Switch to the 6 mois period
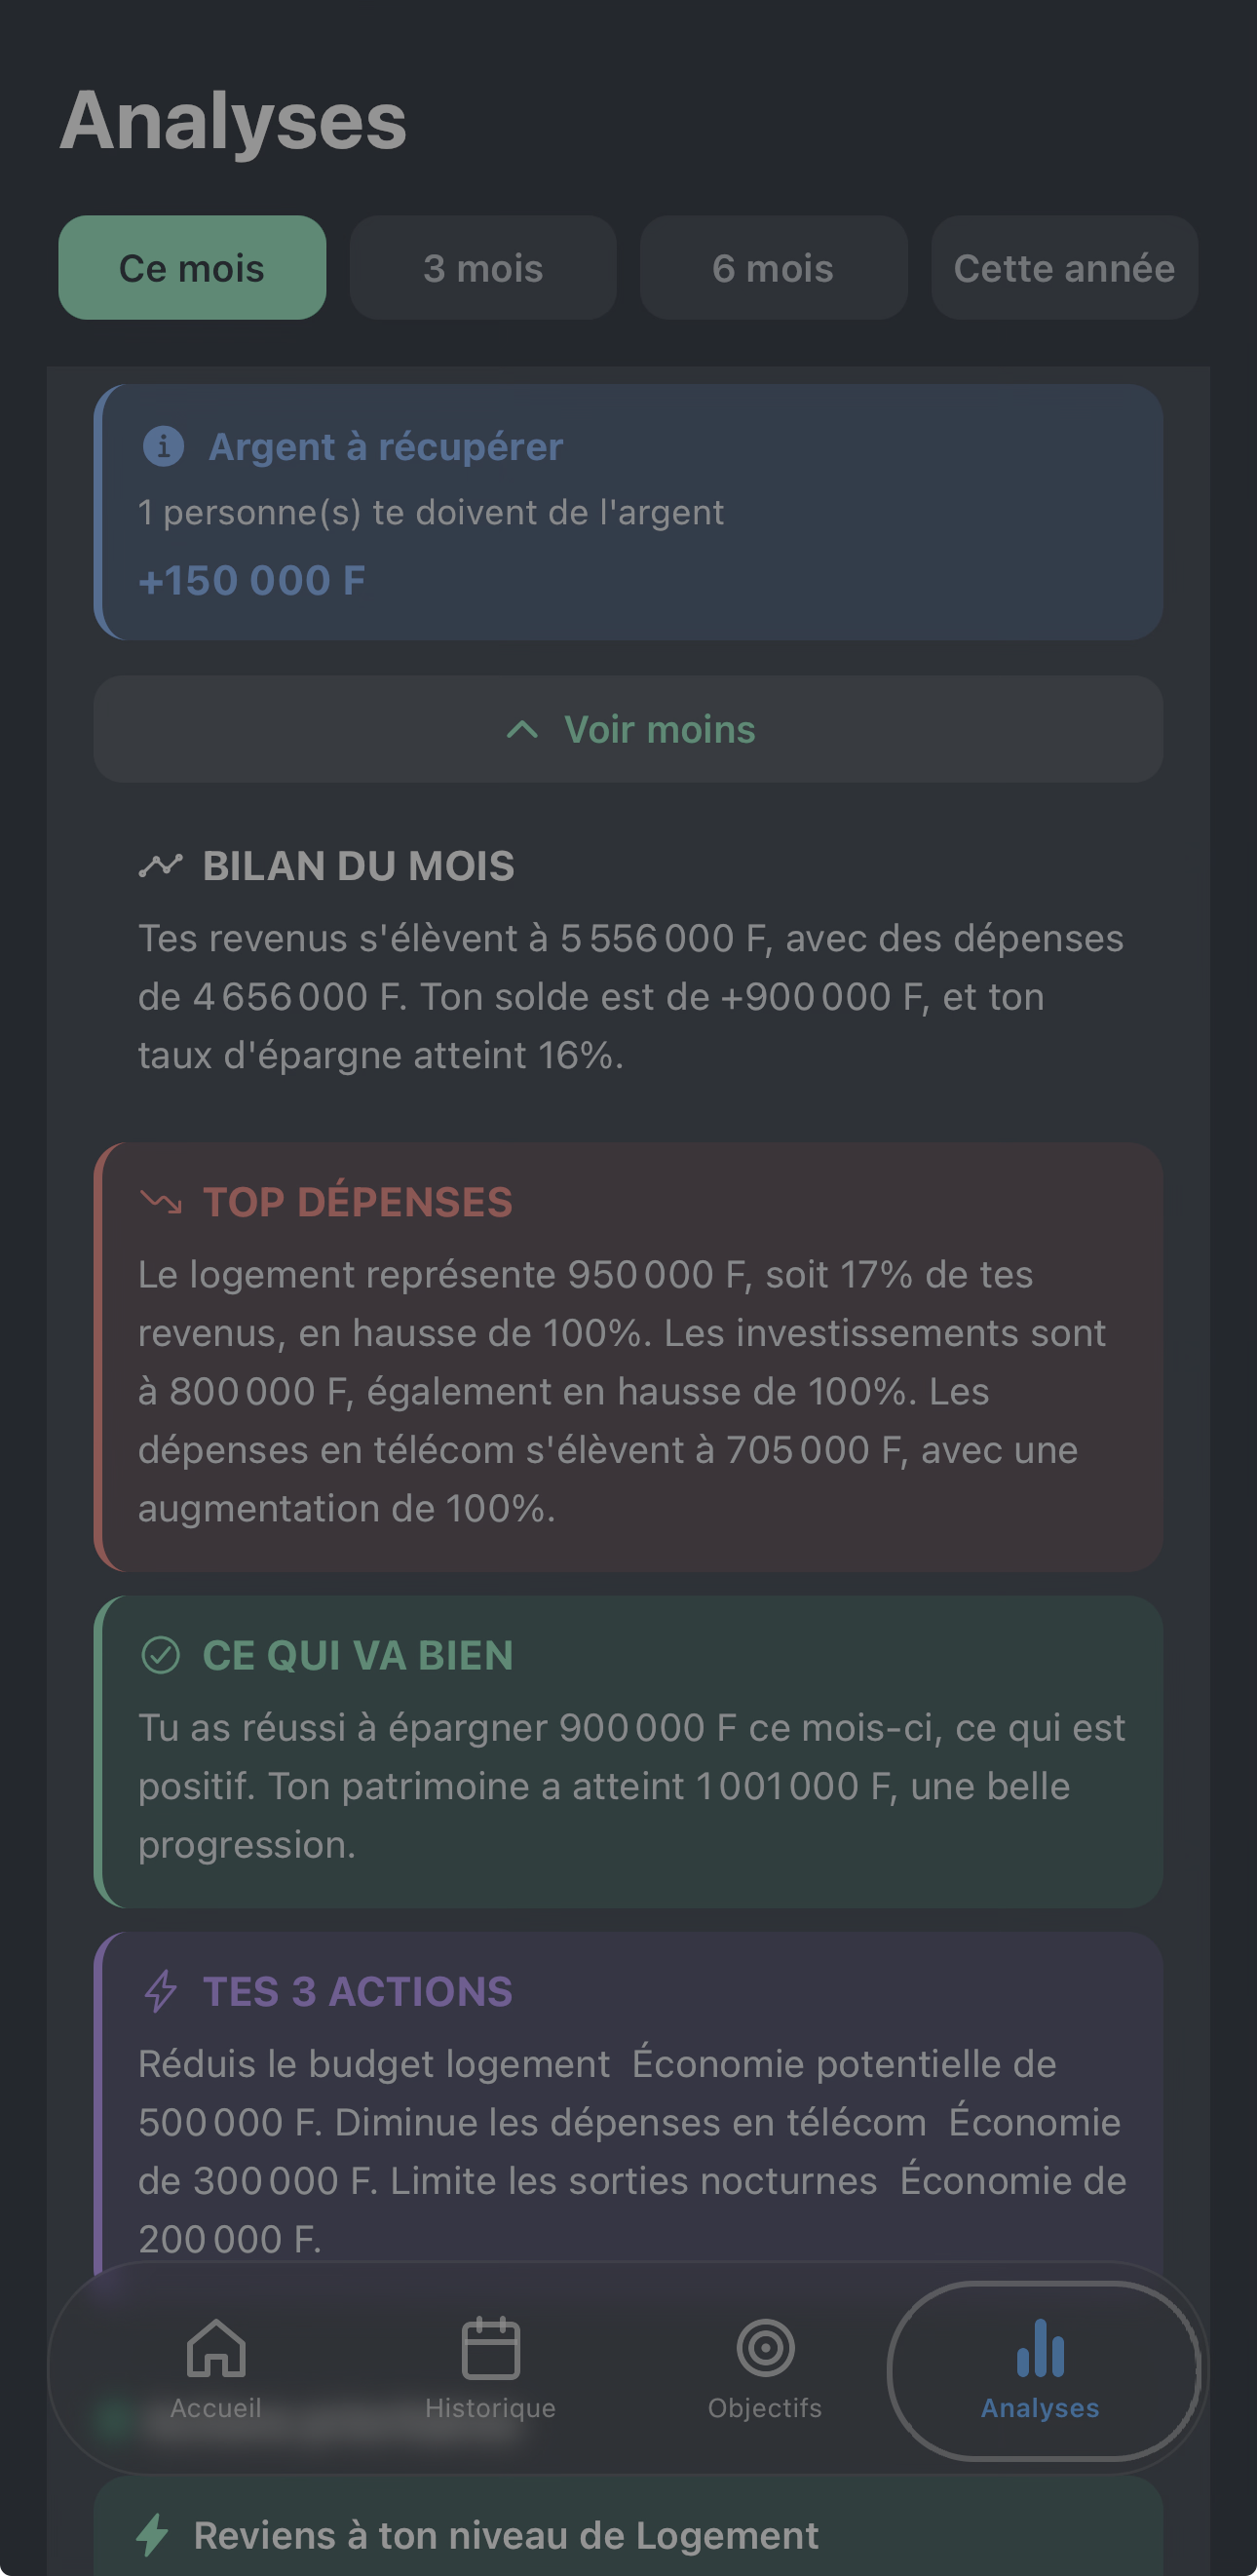The width and height of the screenshot is (1257, 2576). pyautogui.click(x=773, y=268)
